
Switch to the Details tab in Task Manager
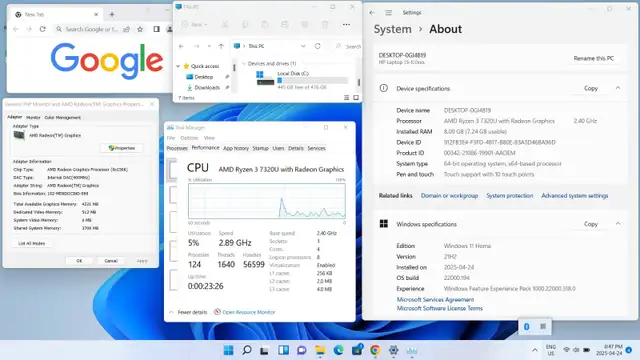pyautogui.click(x=296, y=148)
